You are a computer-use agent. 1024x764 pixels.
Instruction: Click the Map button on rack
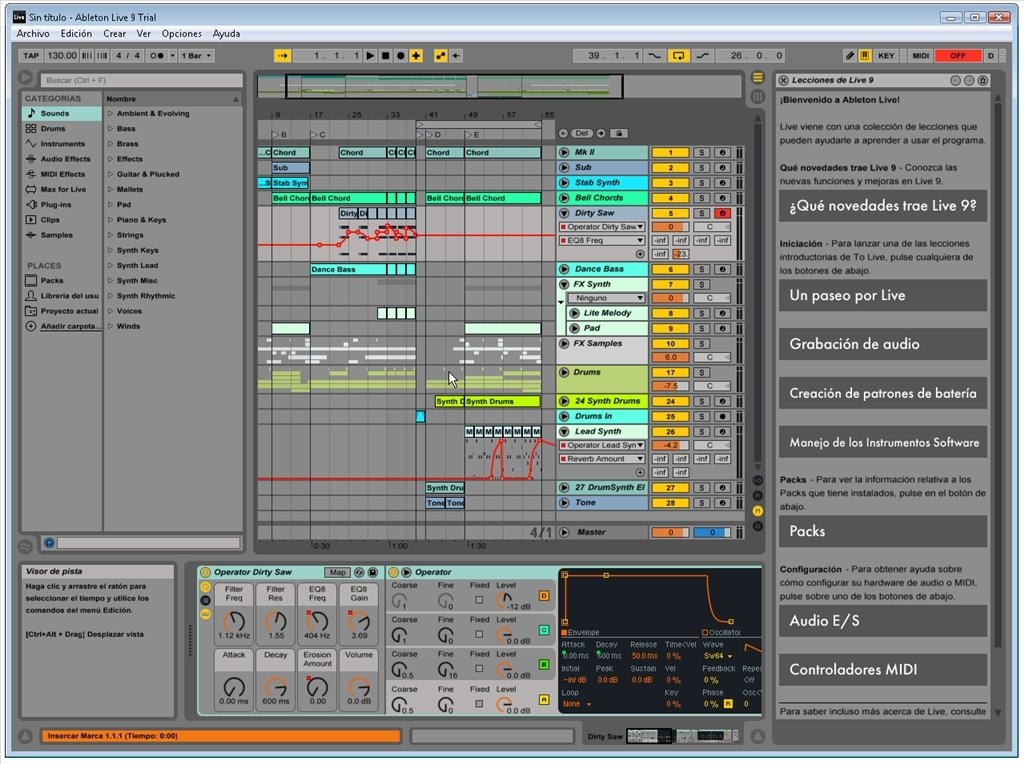[x=337, y=573]
